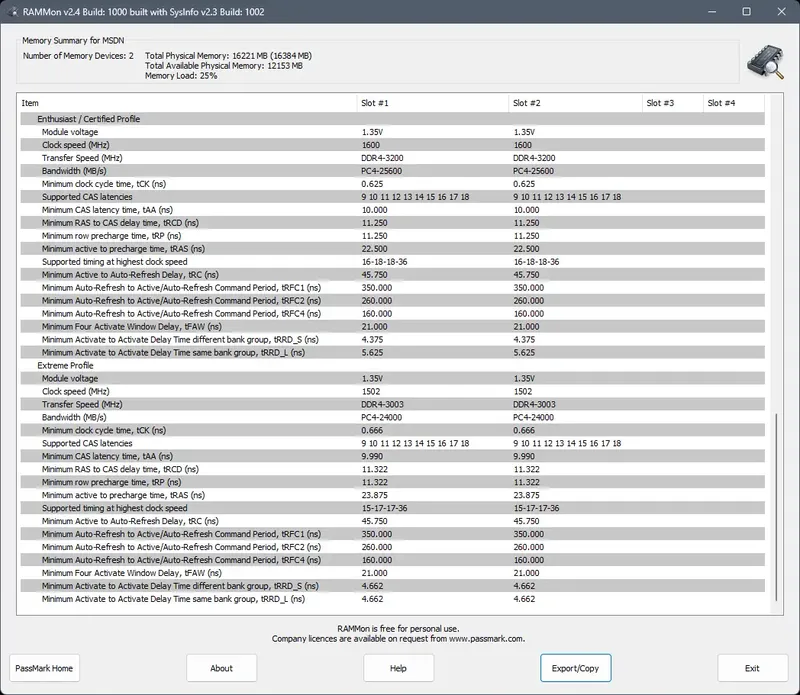Click the memory chip magnifier logo

coord(765,62)
